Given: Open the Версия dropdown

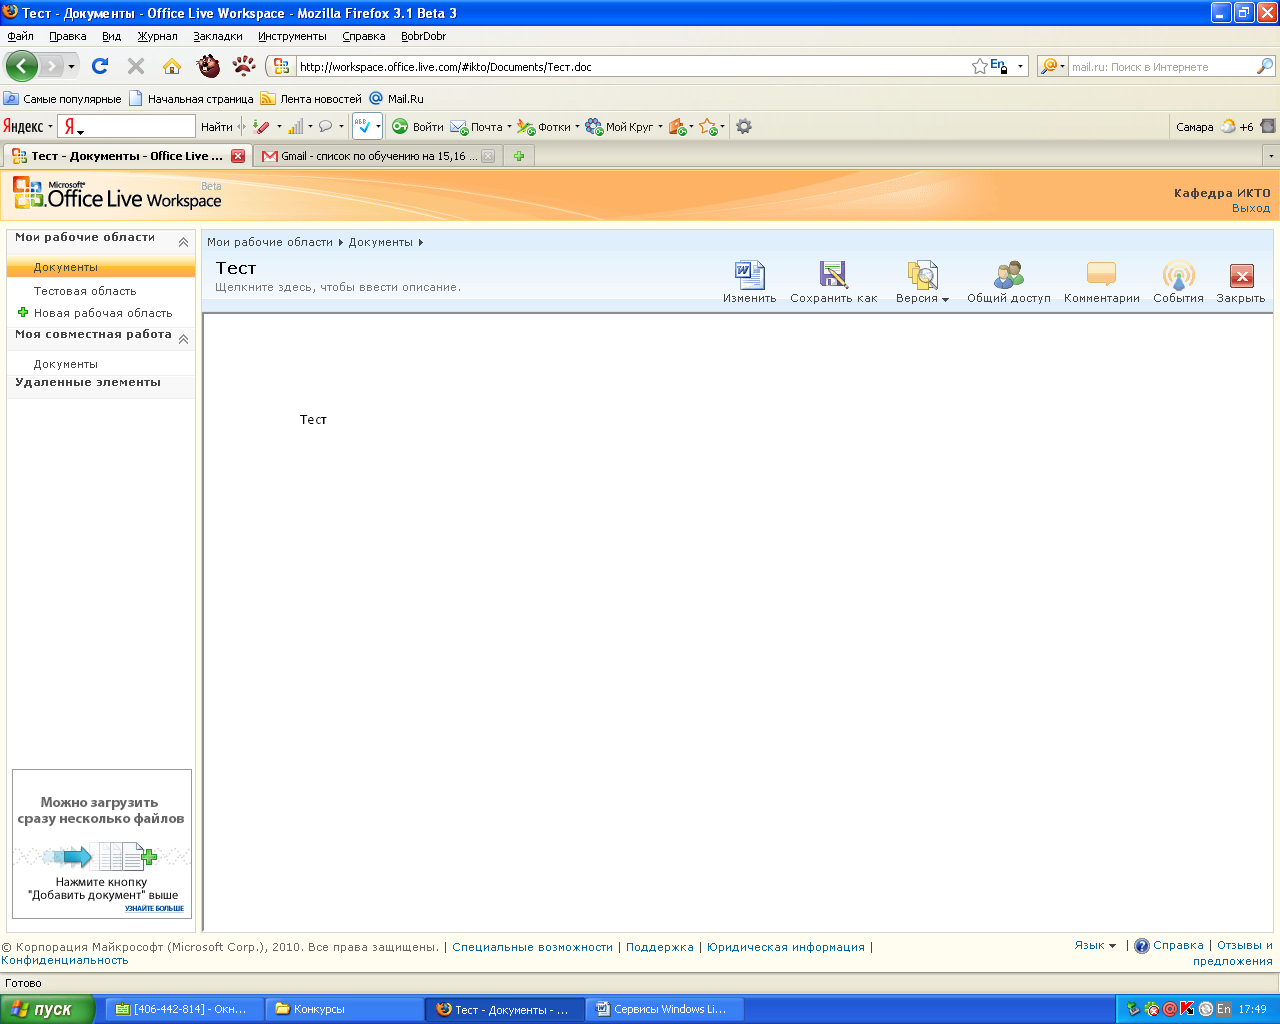Looking at the screenshot, I should [x=922, y=298].
